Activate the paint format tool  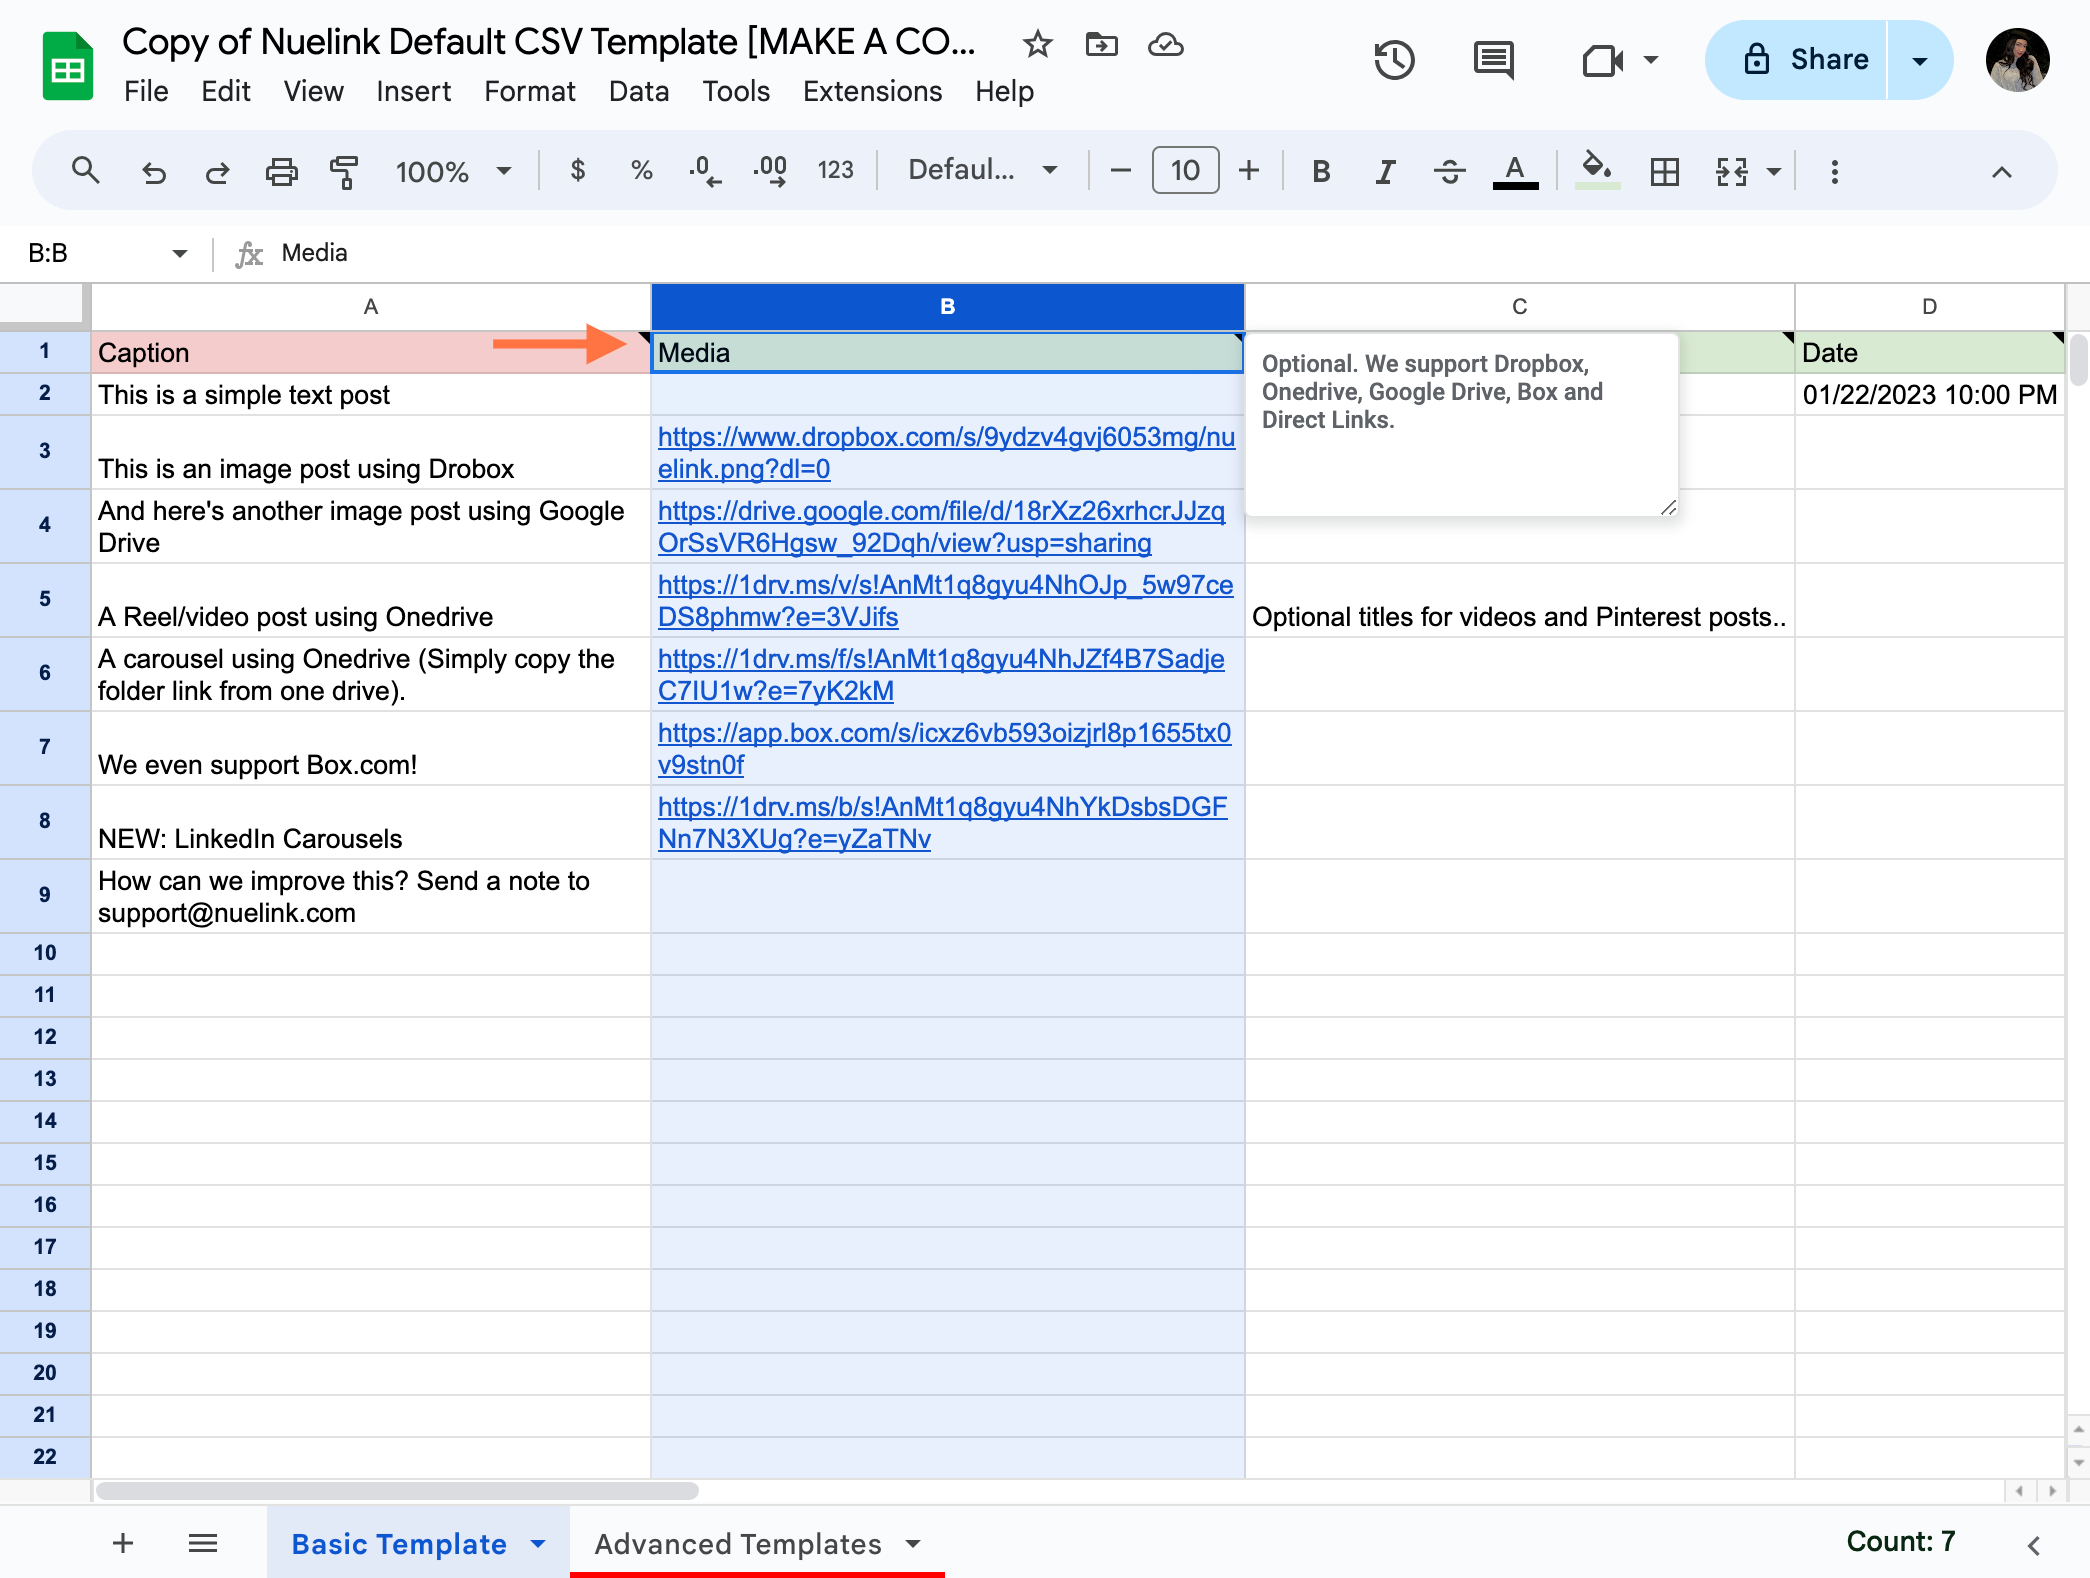[x=344, y=171]
